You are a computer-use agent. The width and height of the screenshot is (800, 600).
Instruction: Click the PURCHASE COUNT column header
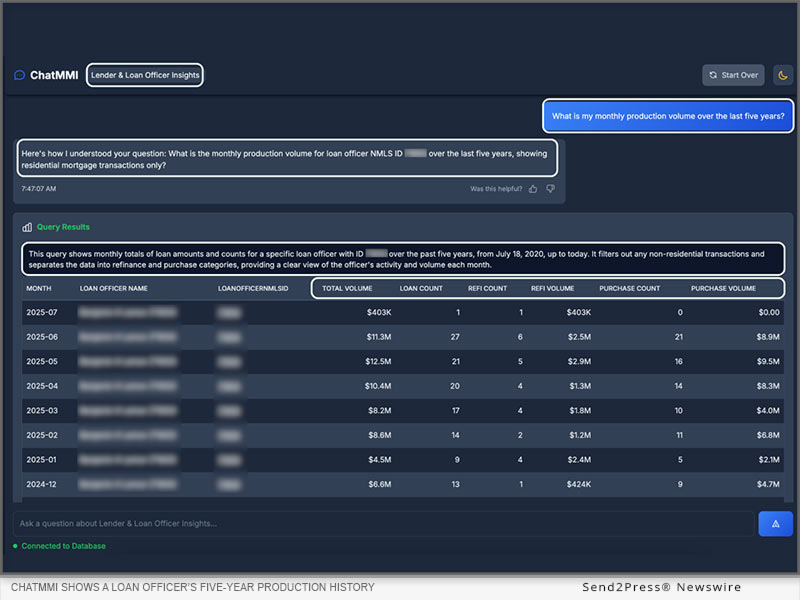pos(629,288)
